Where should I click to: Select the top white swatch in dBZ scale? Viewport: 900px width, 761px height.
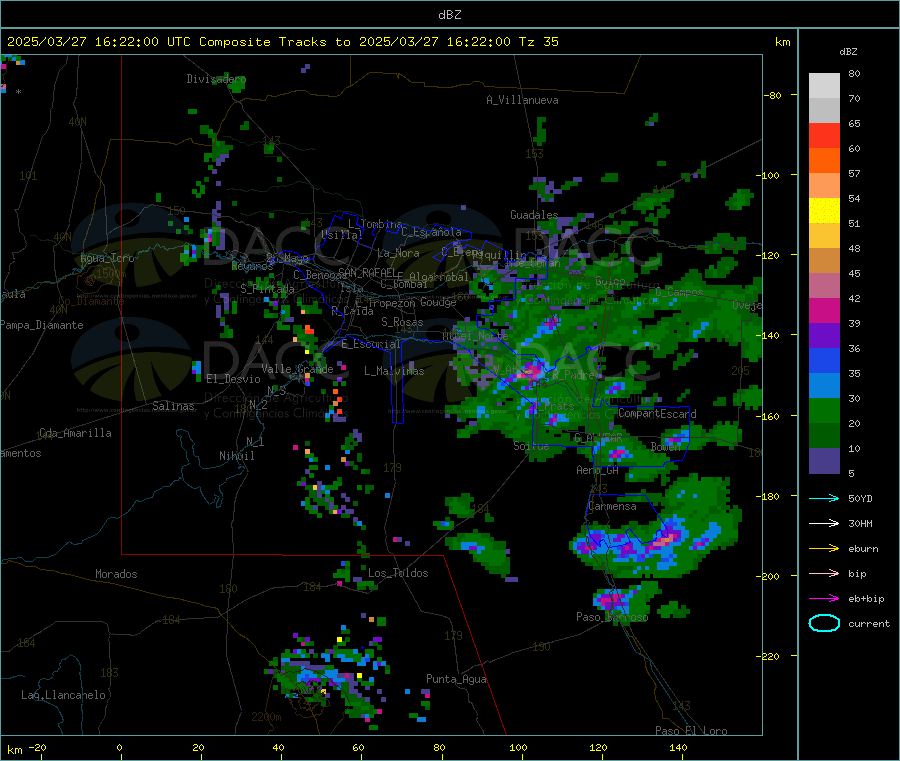824,86
